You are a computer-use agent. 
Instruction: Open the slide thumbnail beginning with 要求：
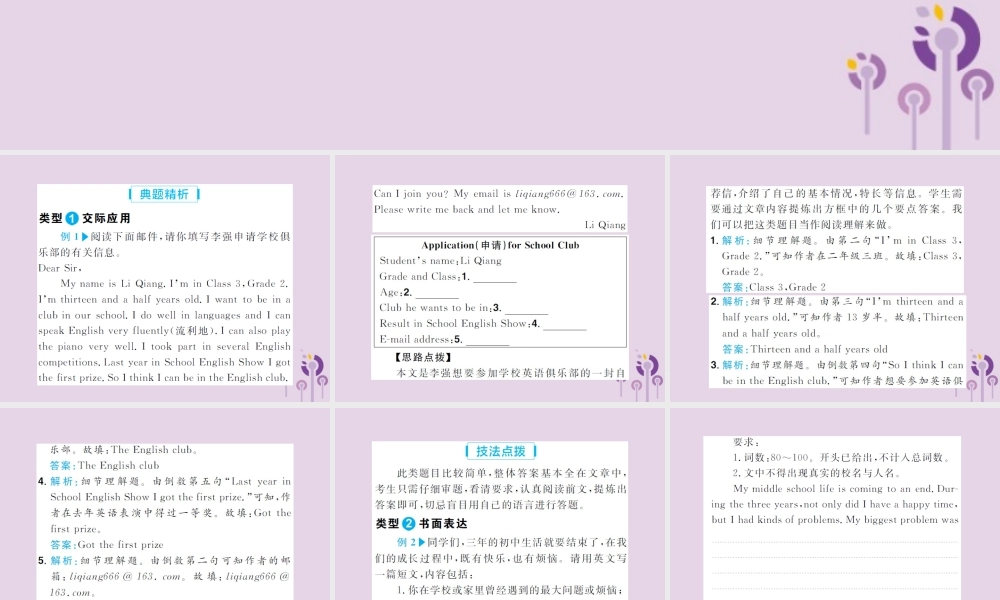pos(835,504)
